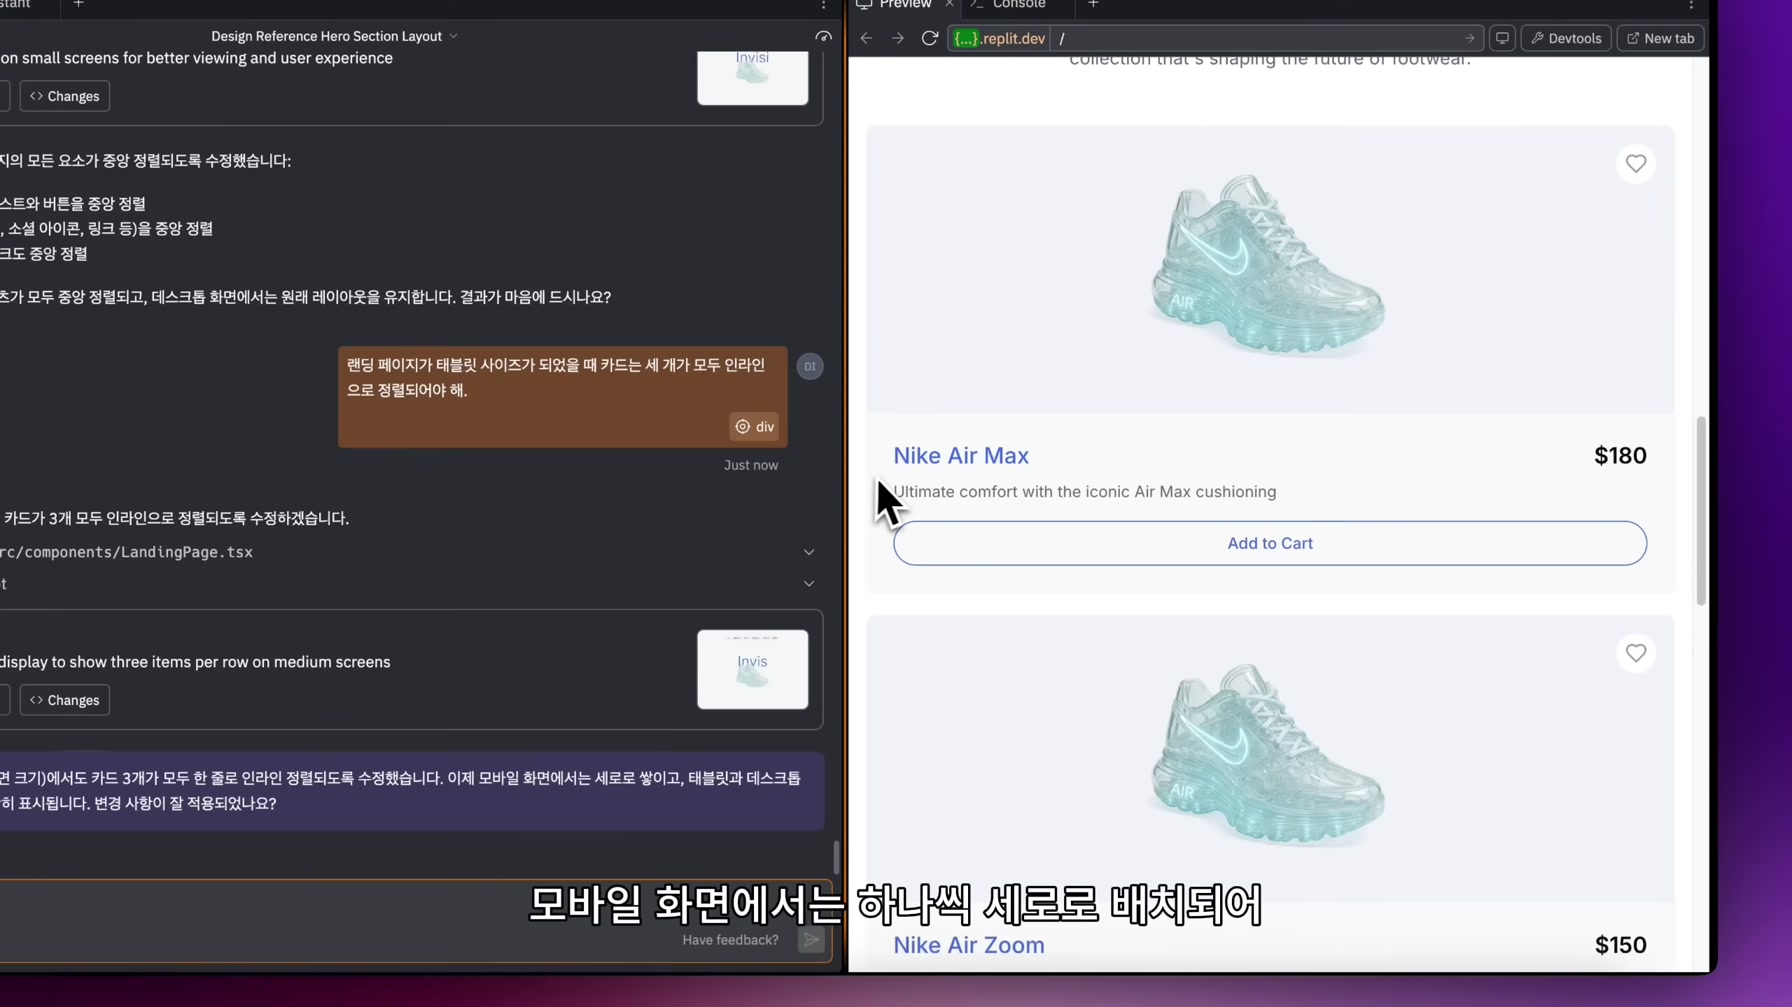Viewport: 1792px width, 1007px height.
Task: Favorite the Nike Air Zoom shoe
Action: click(1636, 653)
